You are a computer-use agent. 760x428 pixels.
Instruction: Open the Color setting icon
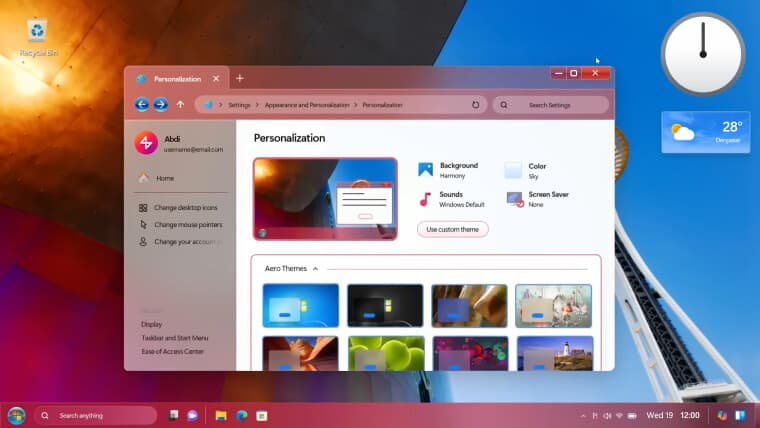(x=513, y=170)
